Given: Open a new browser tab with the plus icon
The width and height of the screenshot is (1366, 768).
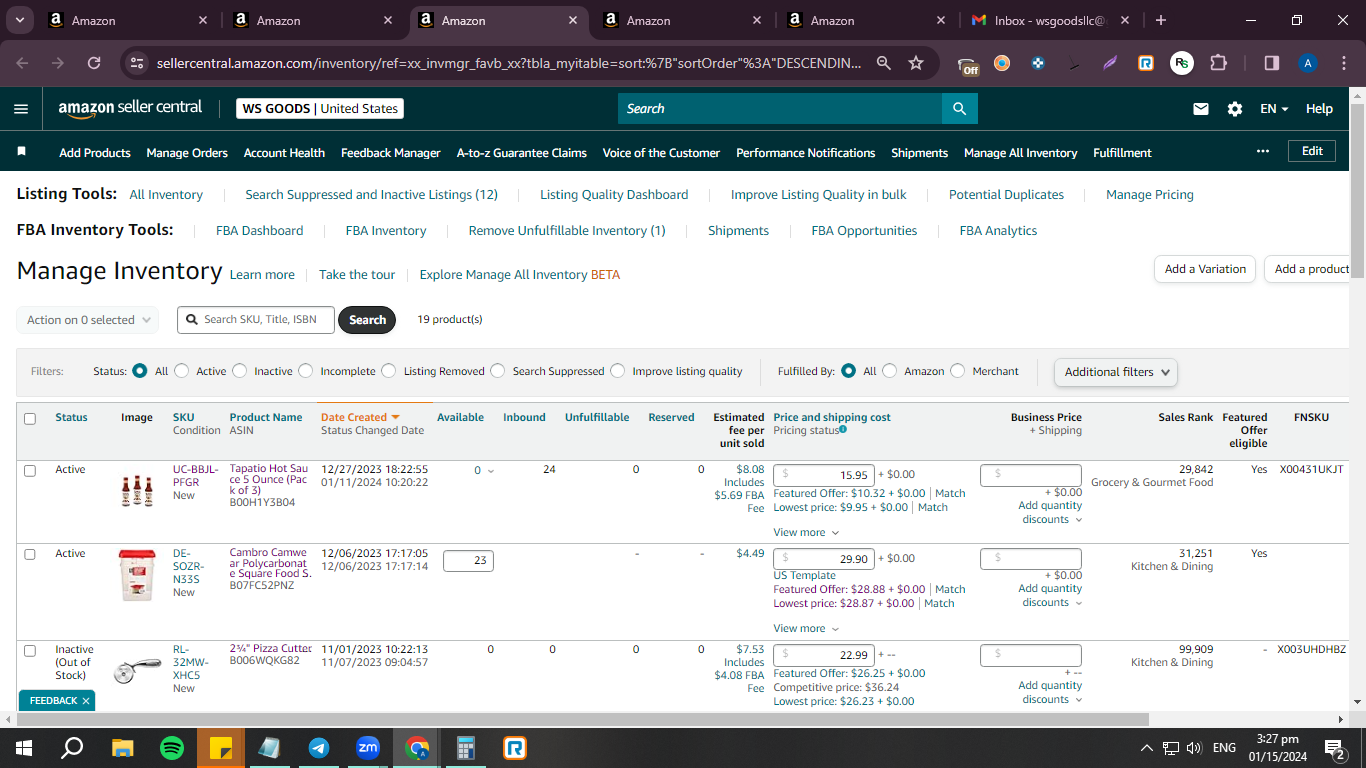Looking at the screenshot, I should [1161, 20].
